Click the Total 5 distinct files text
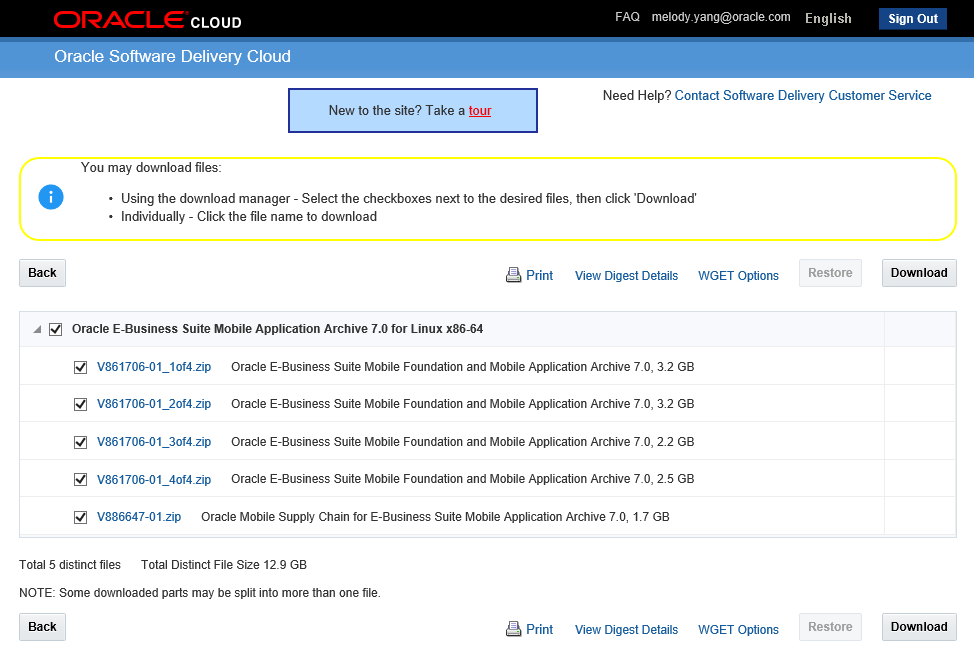Image resolution: width=974 pixels, height=656 pixels. click(70, 565)
